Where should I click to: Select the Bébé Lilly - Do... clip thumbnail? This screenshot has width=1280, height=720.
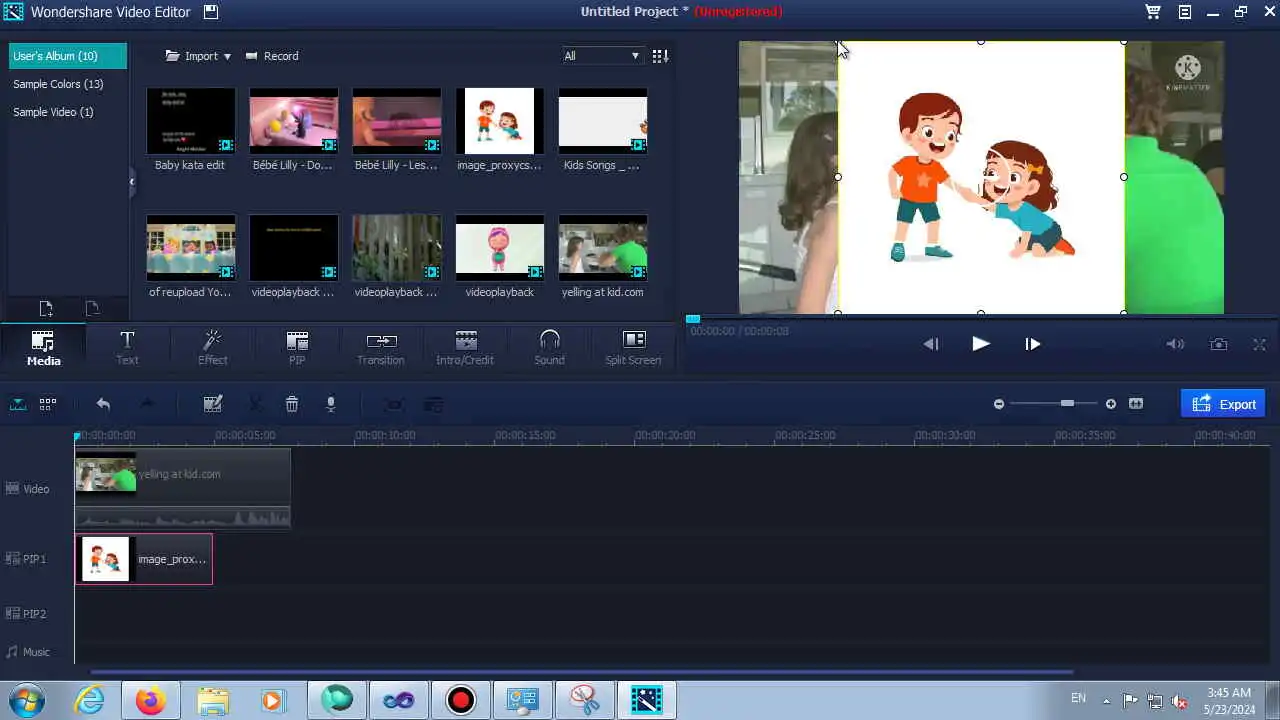[293, 121]
